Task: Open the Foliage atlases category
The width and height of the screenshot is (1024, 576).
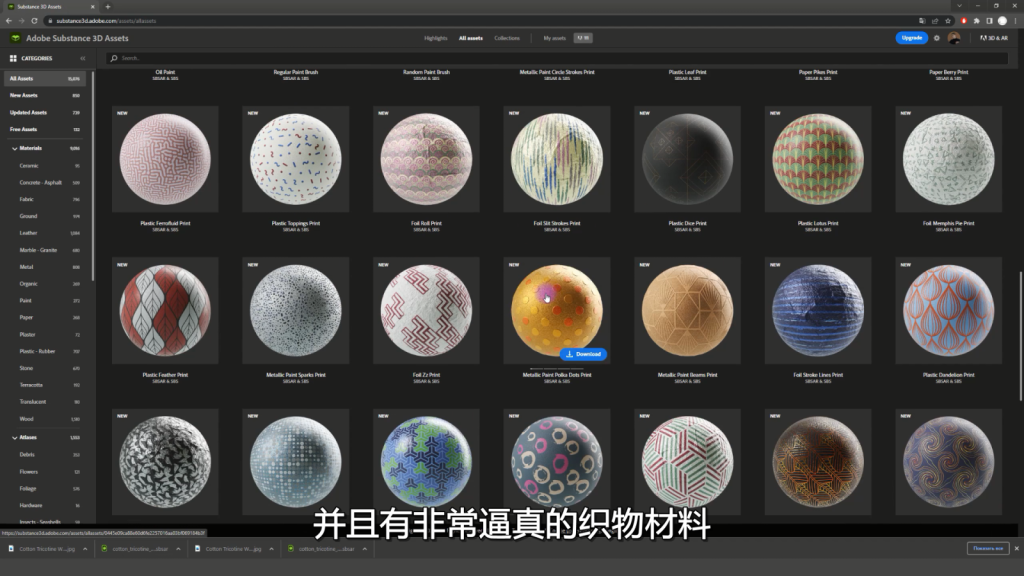Action: click(x=28, y=488)
